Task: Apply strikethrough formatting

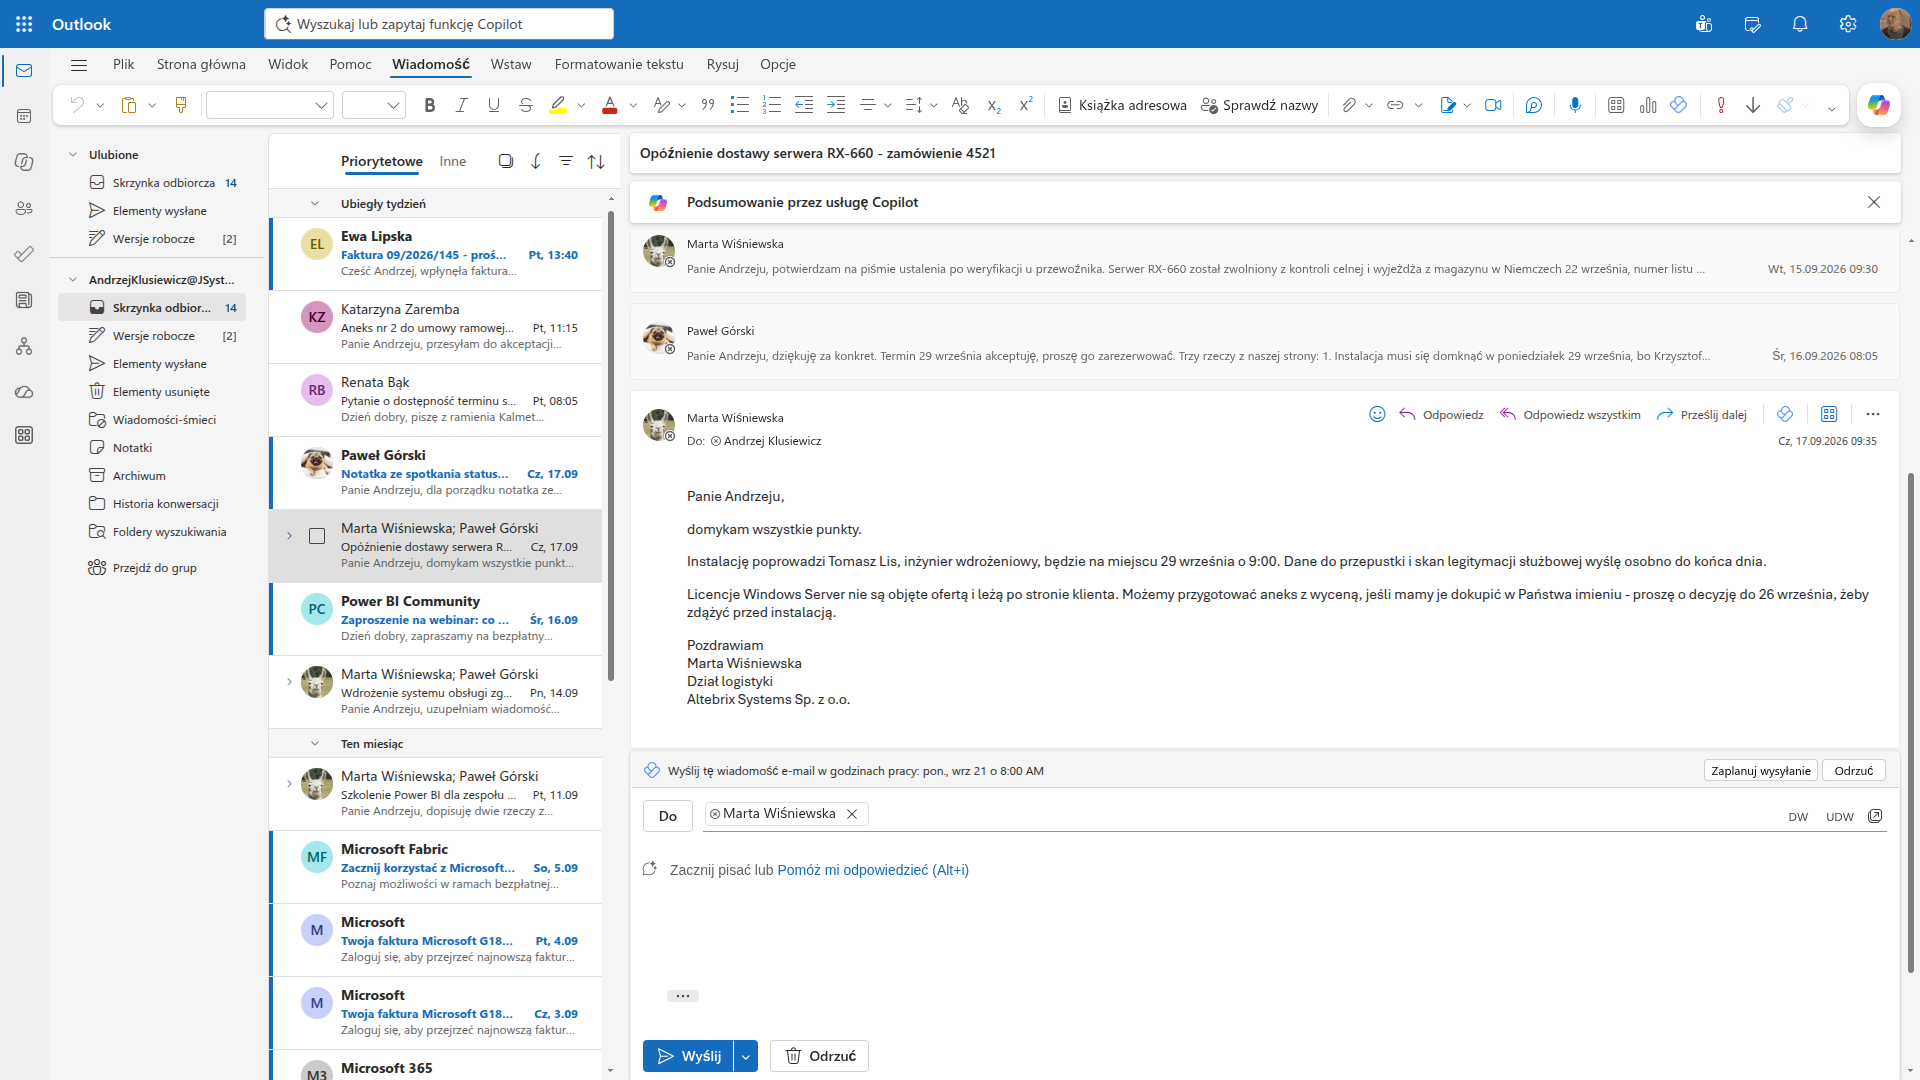Action: [526, 105]
